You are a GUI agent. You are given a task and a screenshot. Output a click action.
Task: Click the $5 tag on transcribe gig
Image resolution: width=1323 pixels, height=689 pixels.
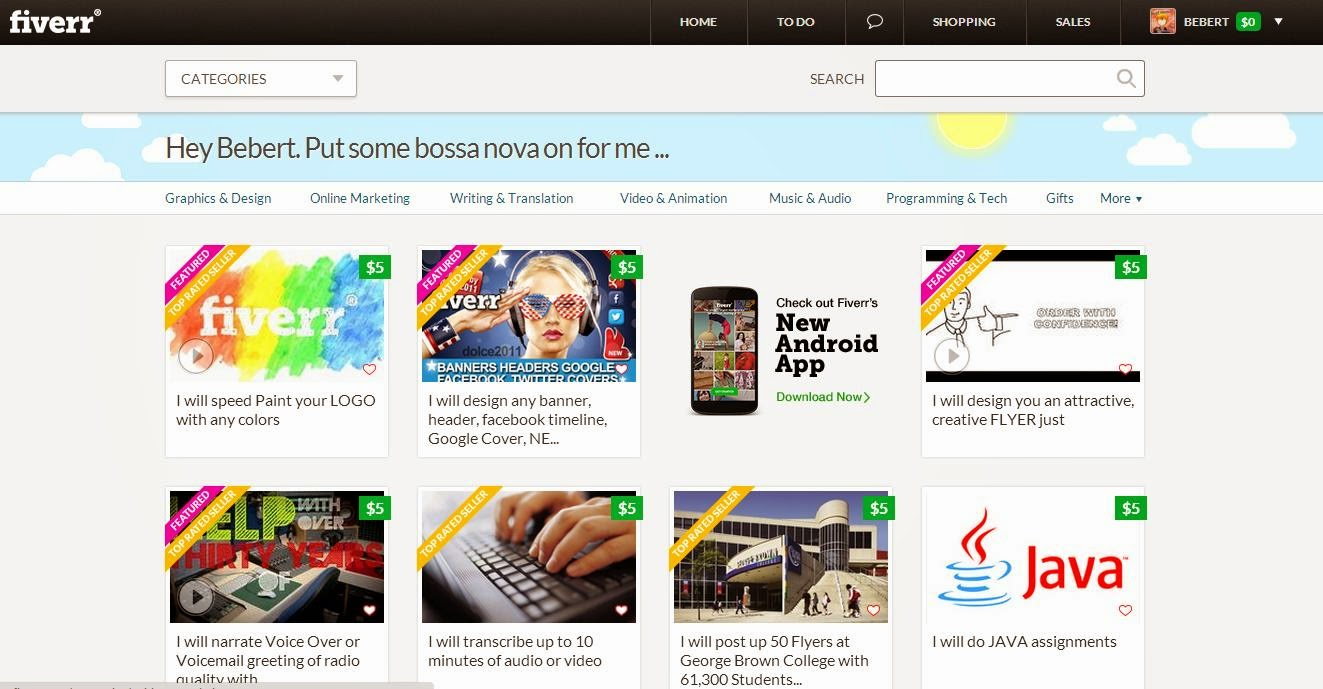(627, 508)
